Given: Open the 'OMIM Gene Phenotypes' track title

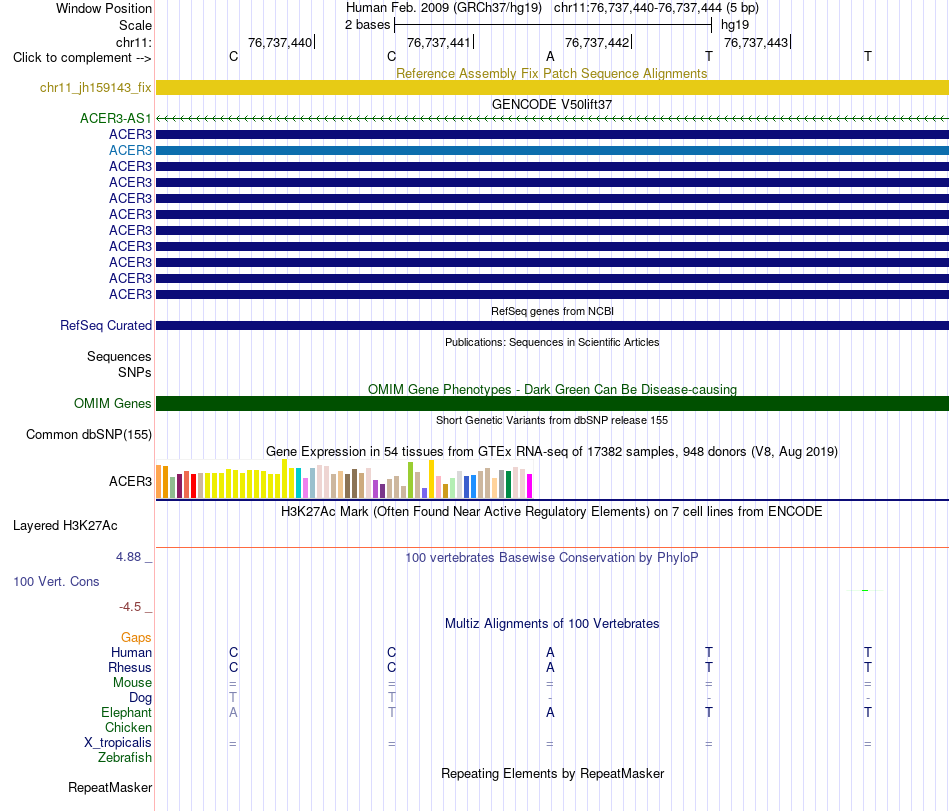Looking at the screenshot, I should [552, 389].
